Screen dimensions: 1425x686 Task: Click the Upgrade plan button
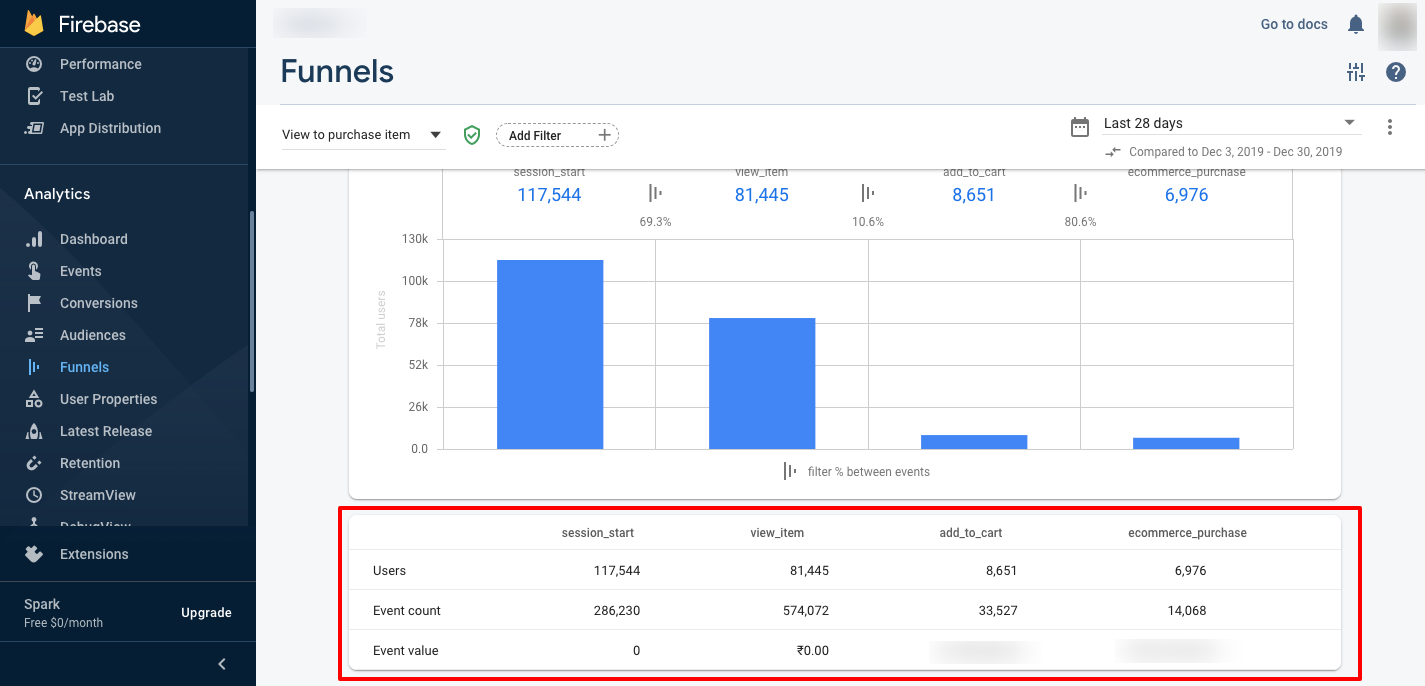(x=206, y=613)
